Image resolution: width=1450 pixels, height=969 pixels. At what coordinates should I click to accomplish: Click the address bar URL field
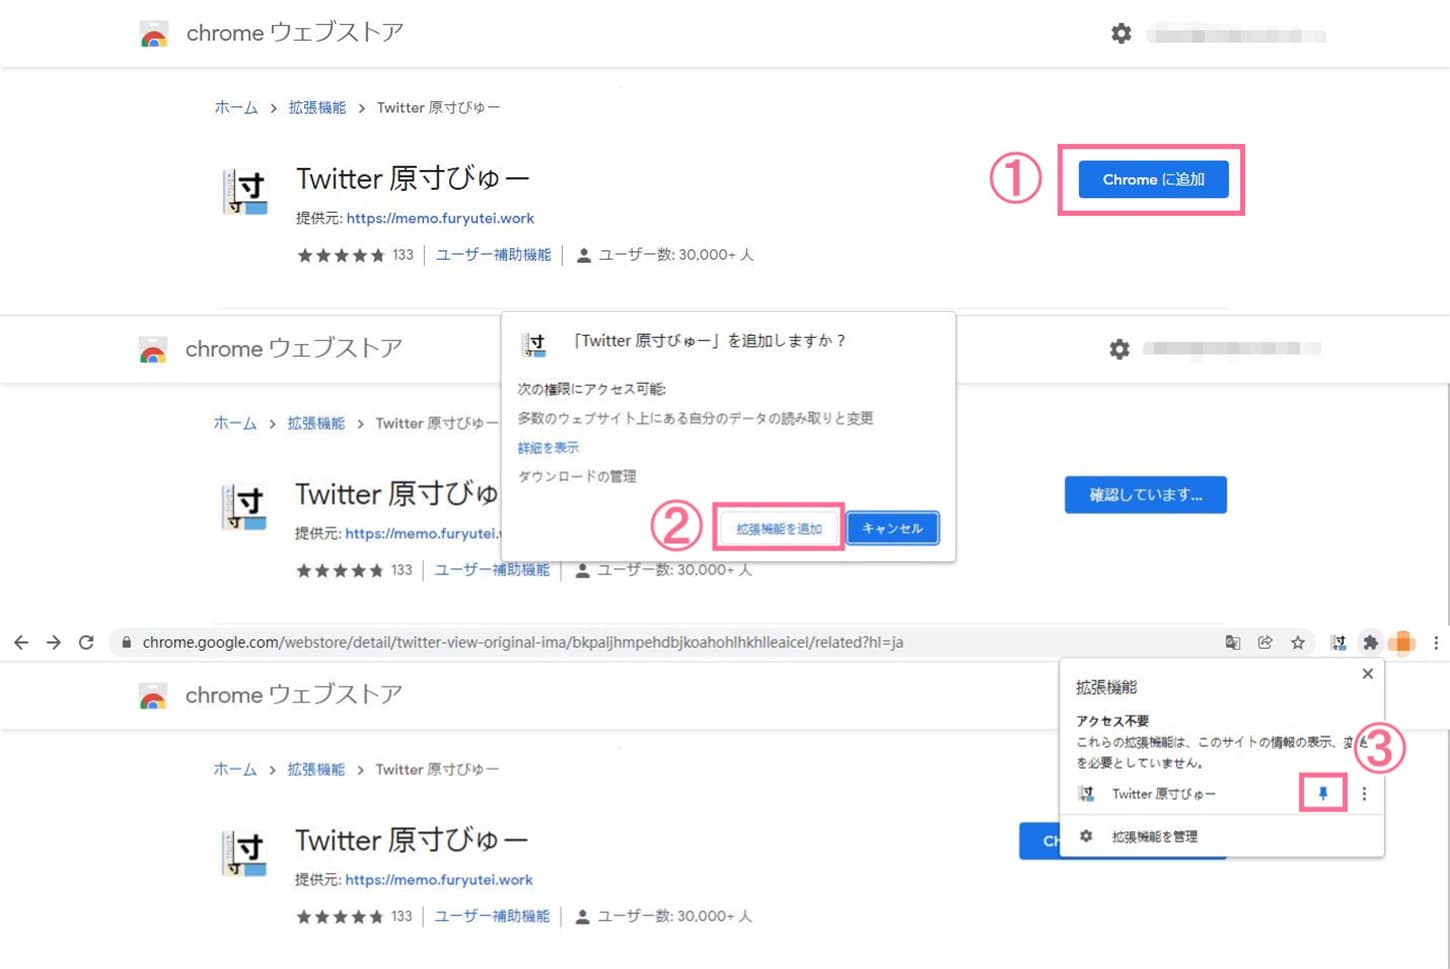(x=600, y=643)
